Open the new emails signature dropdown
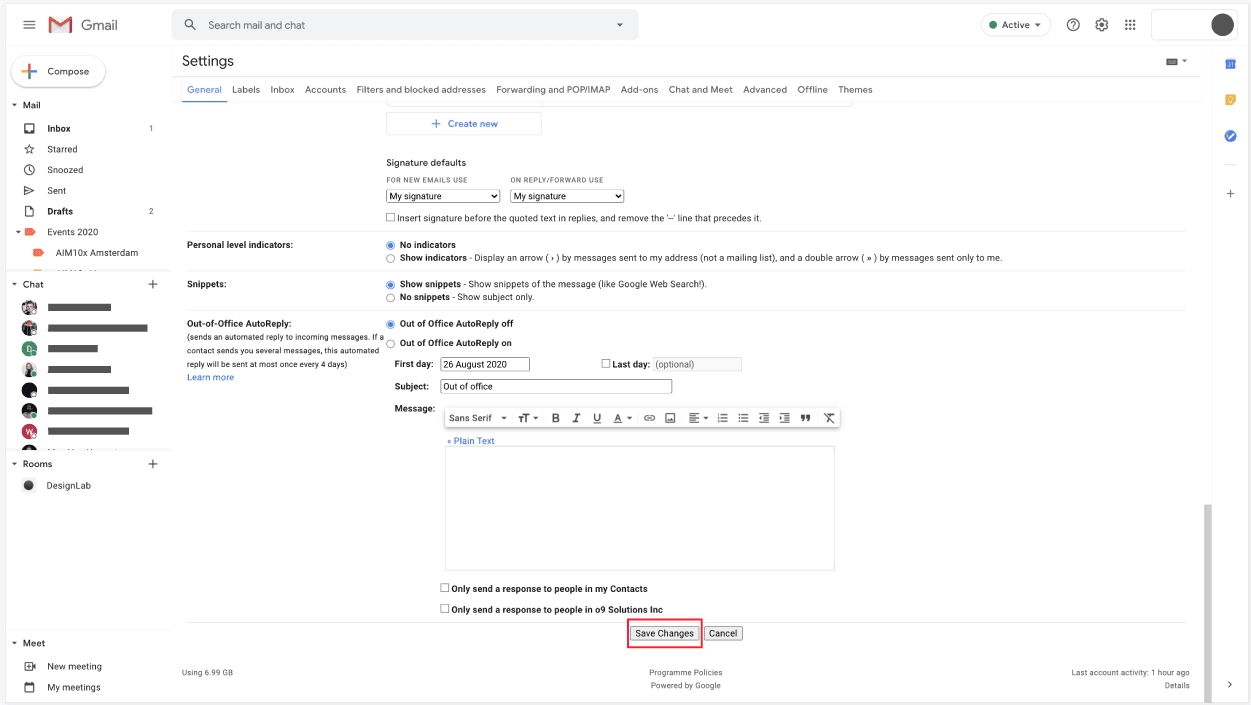The image size is (1251, 705). [x=443, y=197]
